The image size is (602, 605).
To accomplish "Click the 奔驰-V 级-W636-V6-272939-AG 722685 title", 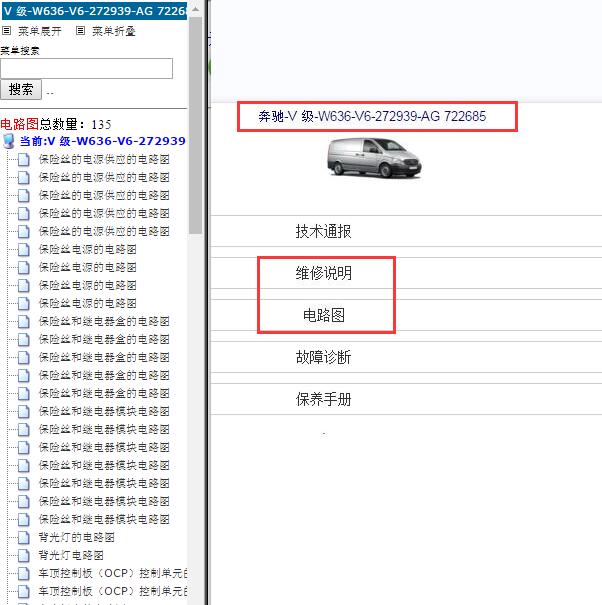I will 372,116.
